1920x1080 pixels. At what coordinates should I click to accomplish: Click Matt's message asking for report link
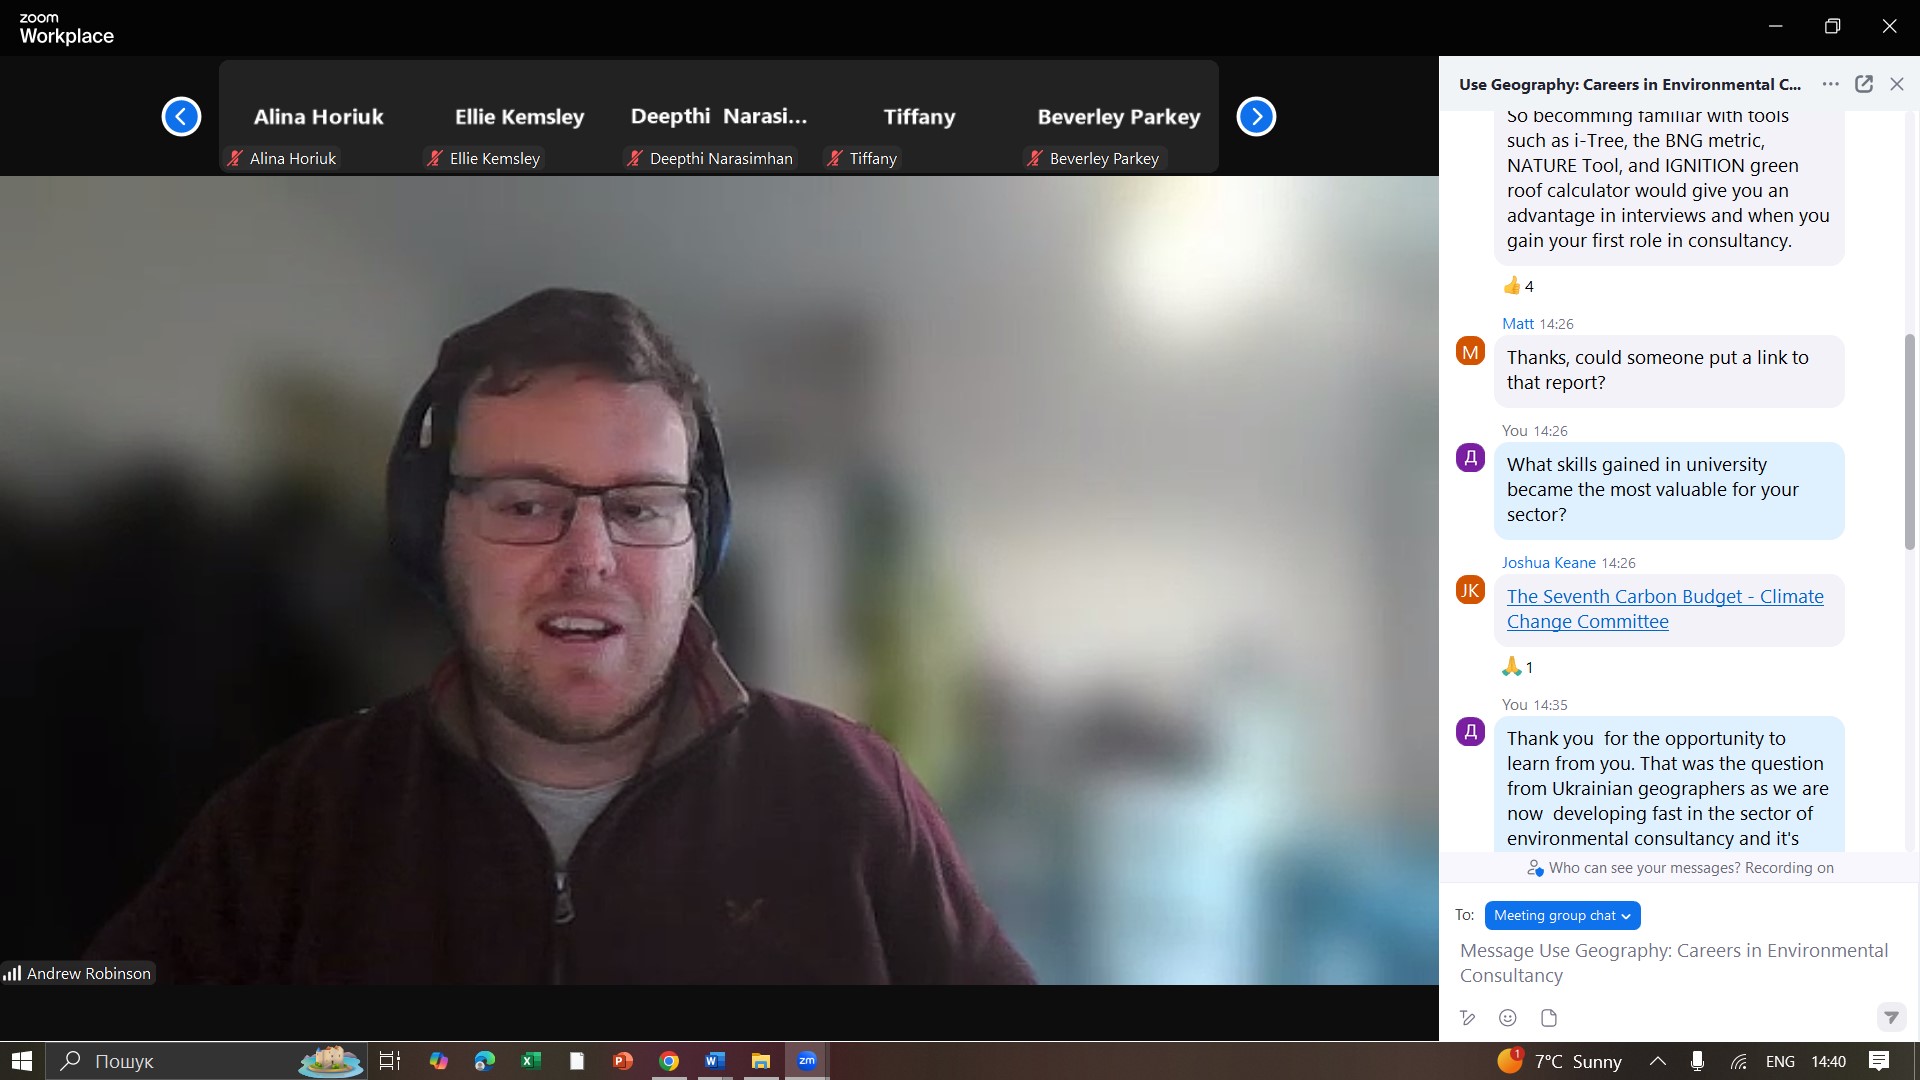[x=1669, y=370]
